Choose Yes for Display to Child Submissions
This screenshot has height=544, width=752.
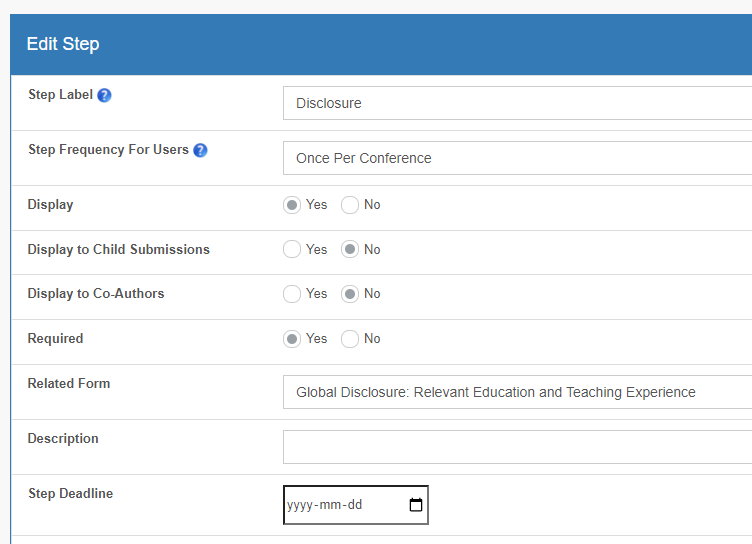(x=292, y=249)
